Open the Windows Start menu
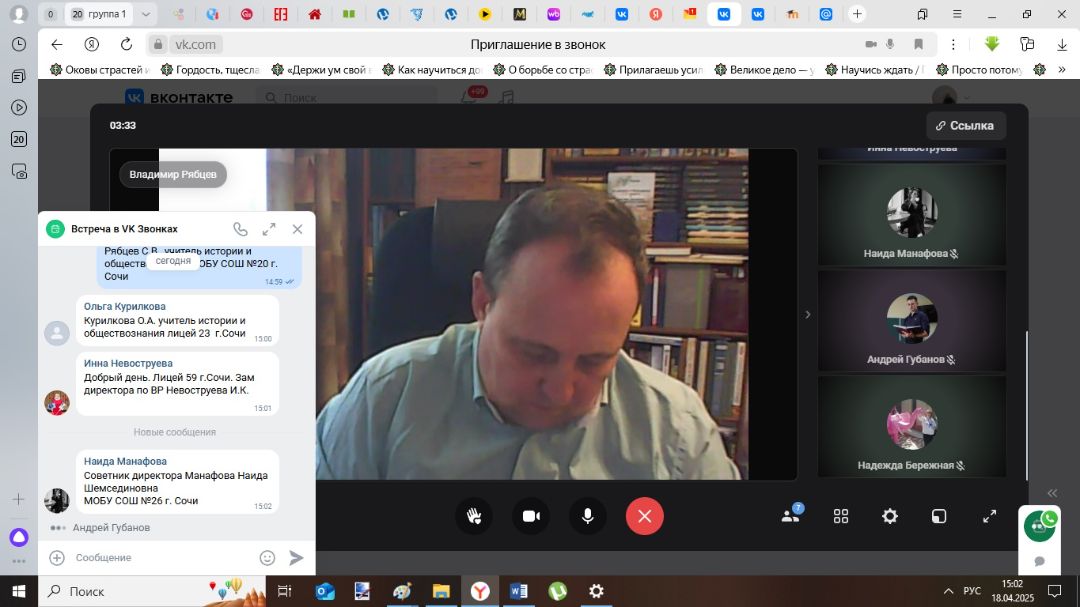 point(19,591)
